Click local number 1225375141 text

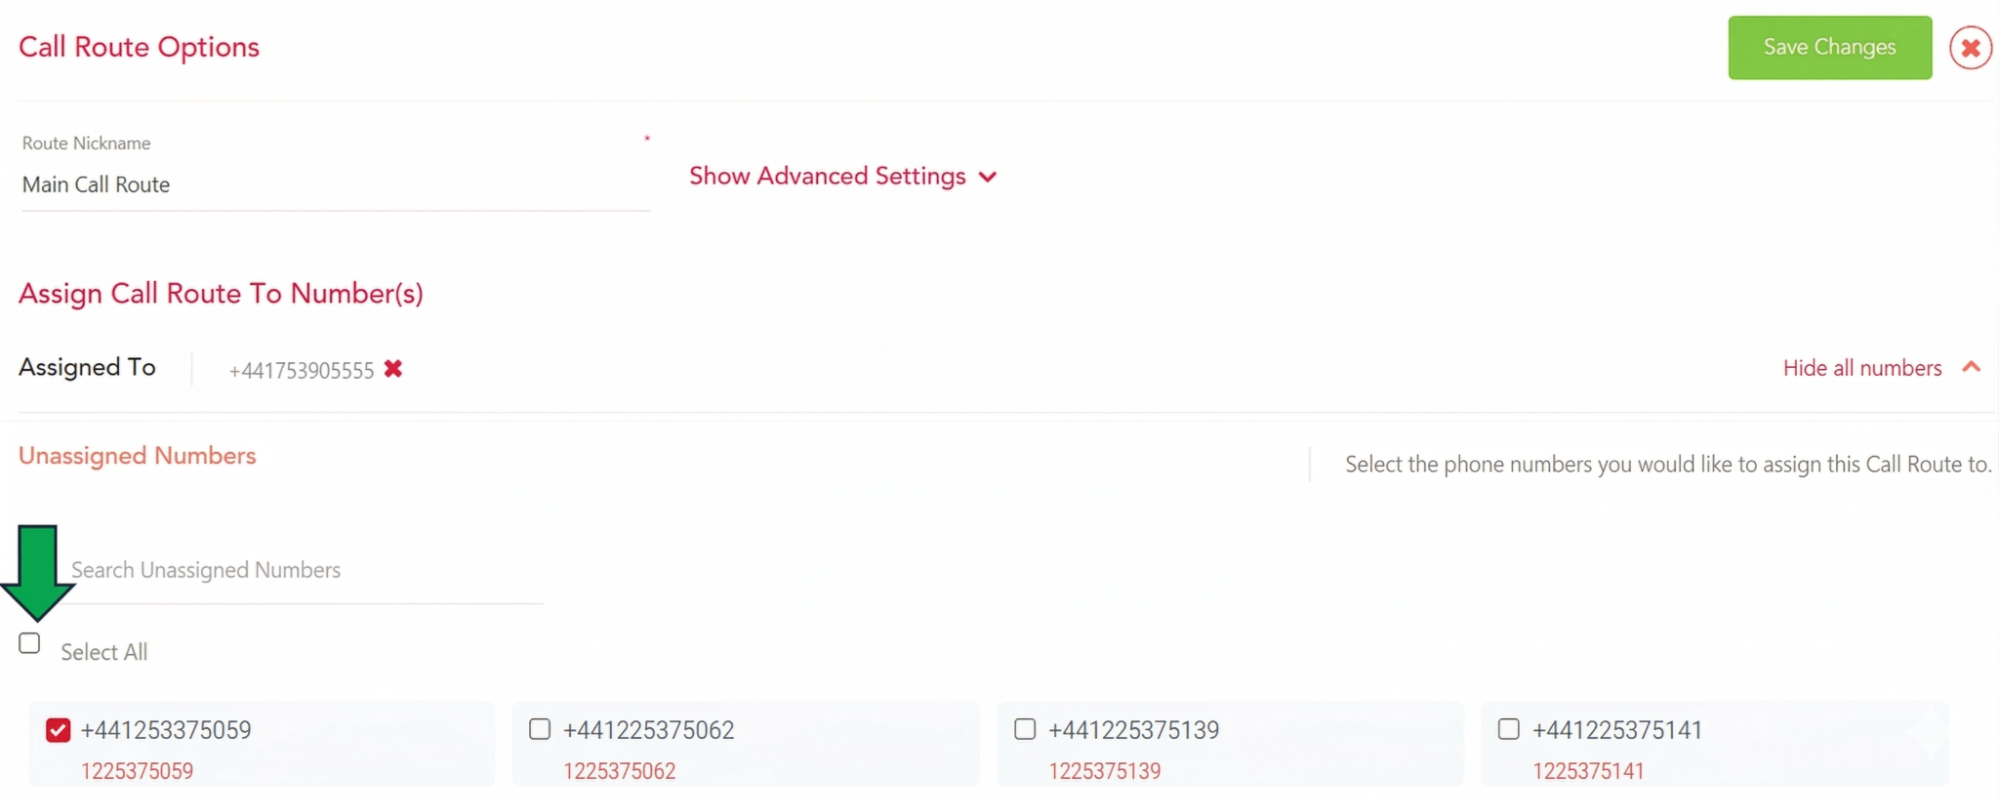pos(1588,771)
